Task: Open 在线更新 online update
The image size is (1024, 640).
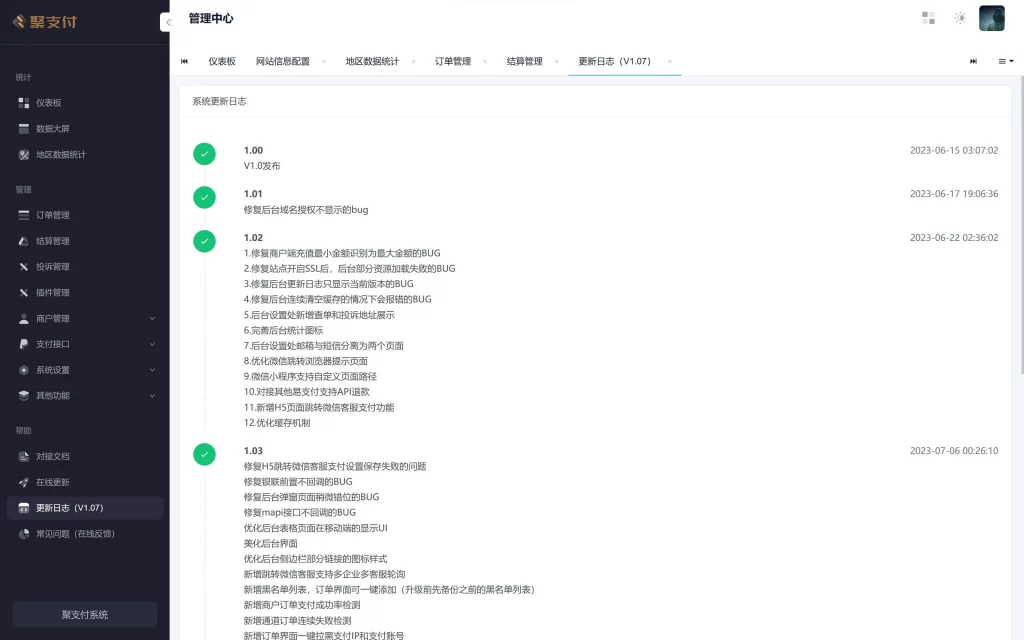Action: pyautogui.click(x=22, y=481)
